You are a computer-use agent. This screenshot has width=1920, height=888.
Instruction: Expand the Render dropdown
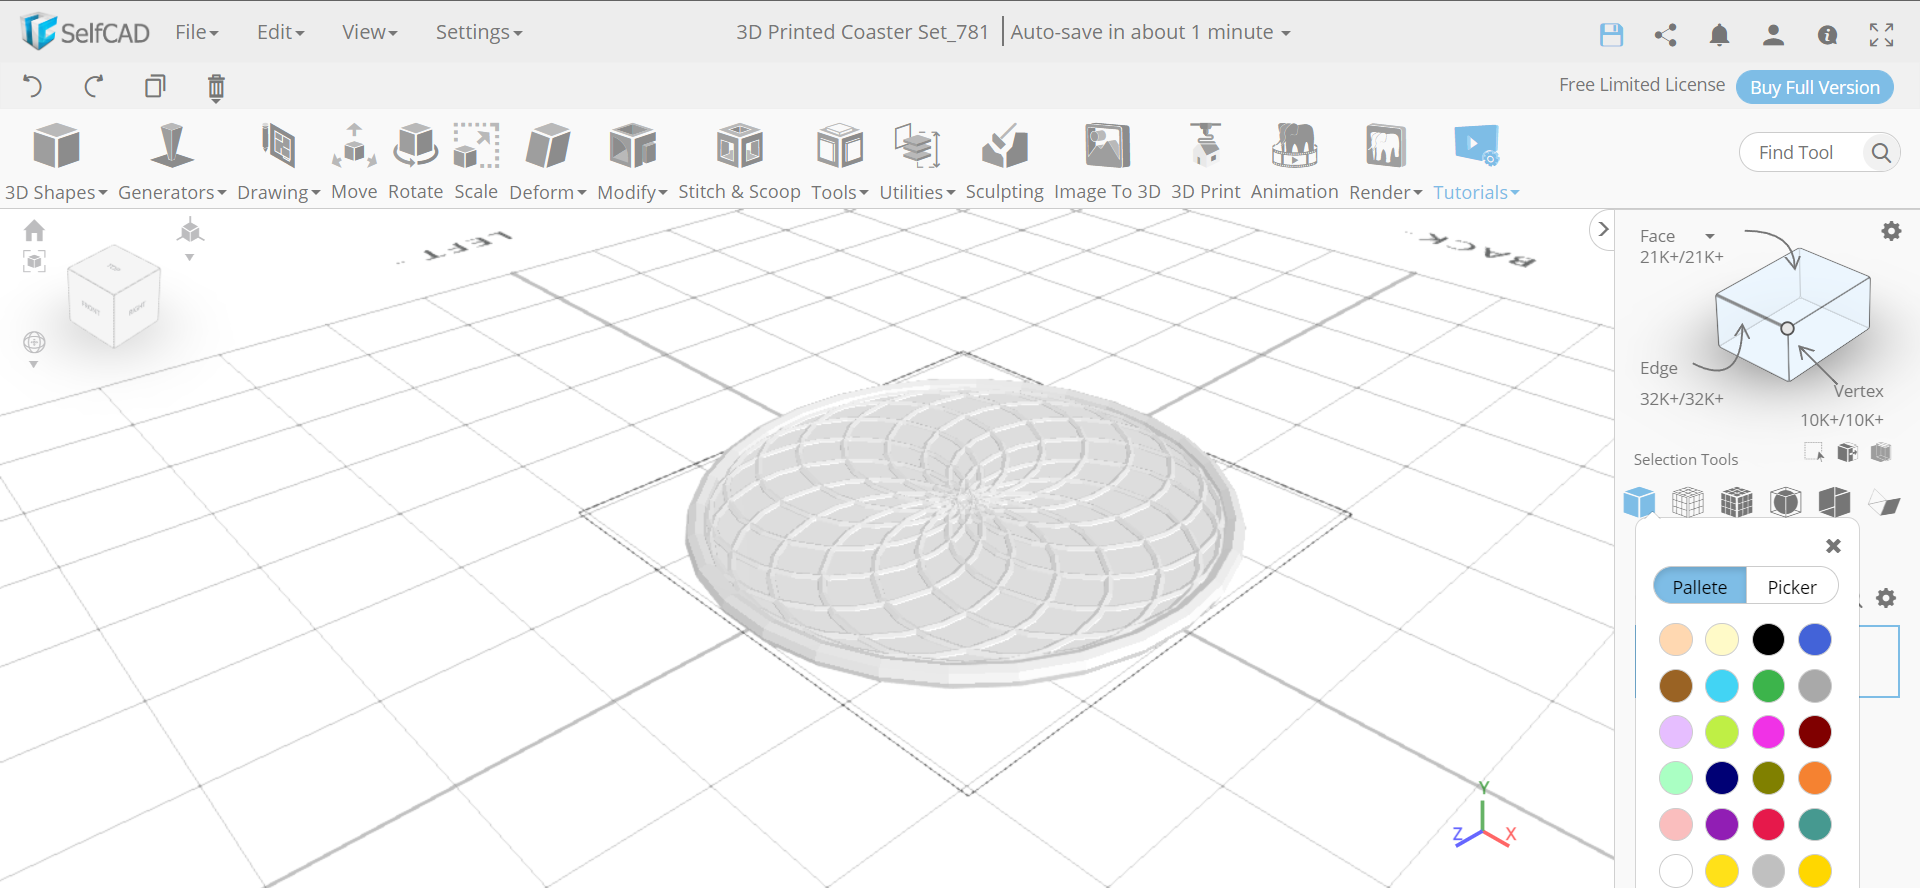pyautogui.click(x=1385, y=161)
